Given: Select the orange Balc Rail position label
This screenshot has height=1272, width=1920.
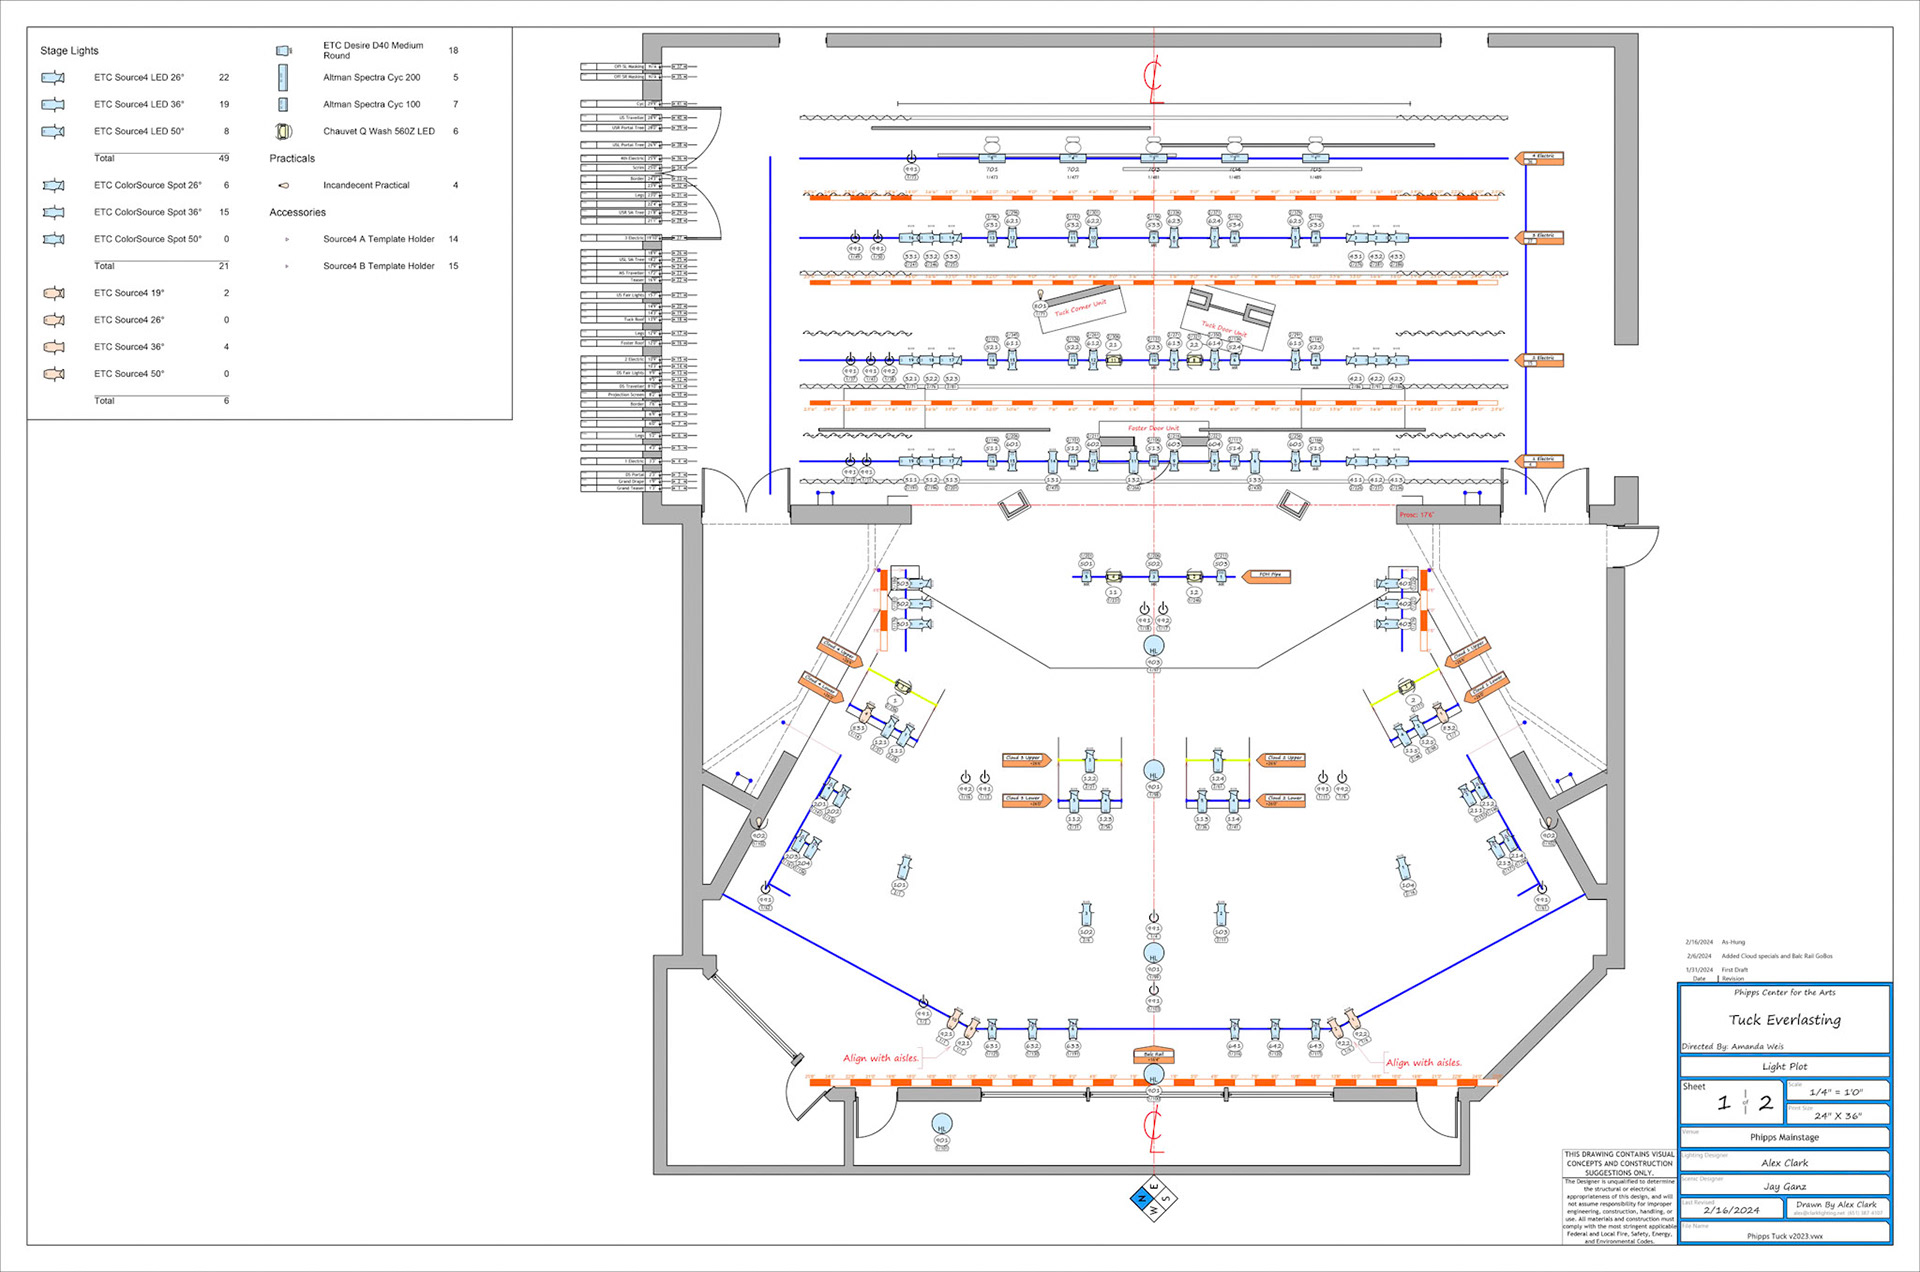Looking at the screenshot, I should [1153, 1055].
